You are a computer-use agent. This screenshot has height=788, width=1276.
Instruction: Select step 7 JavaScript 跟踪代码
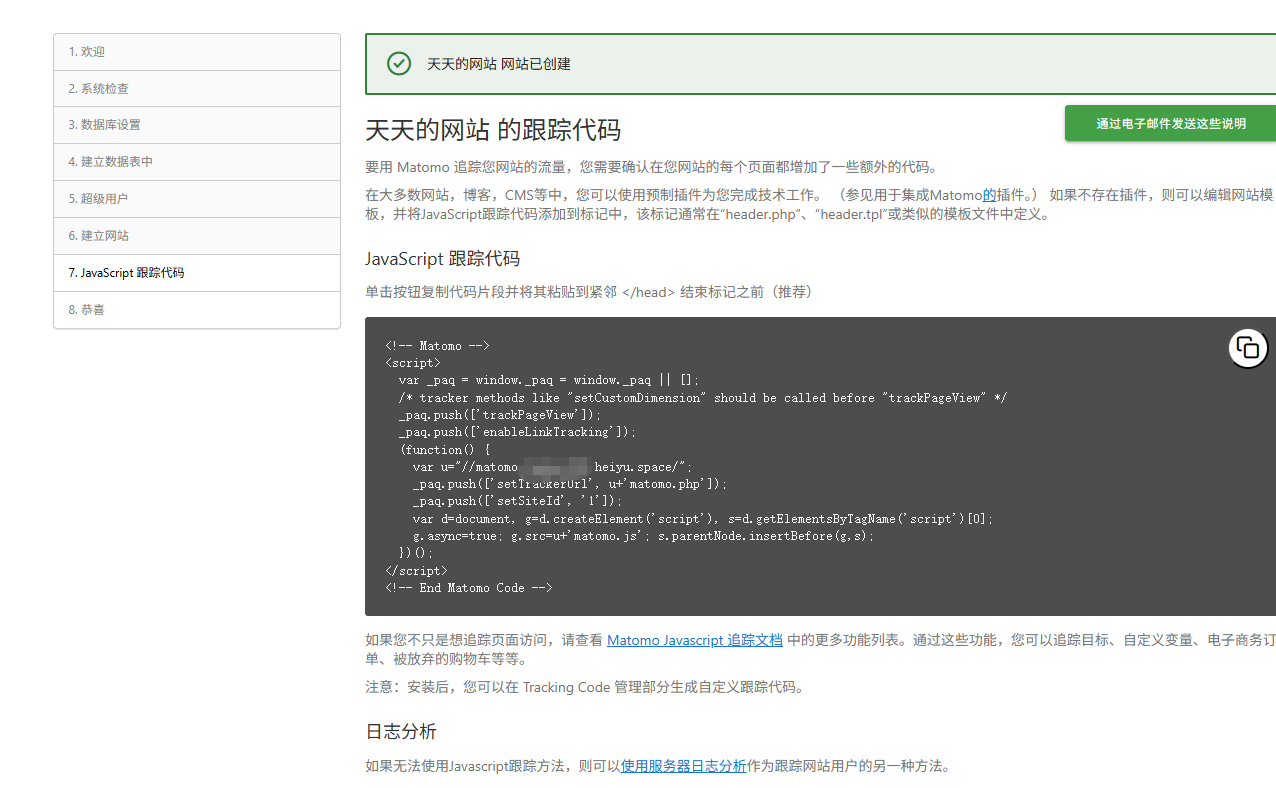point(197,273)
